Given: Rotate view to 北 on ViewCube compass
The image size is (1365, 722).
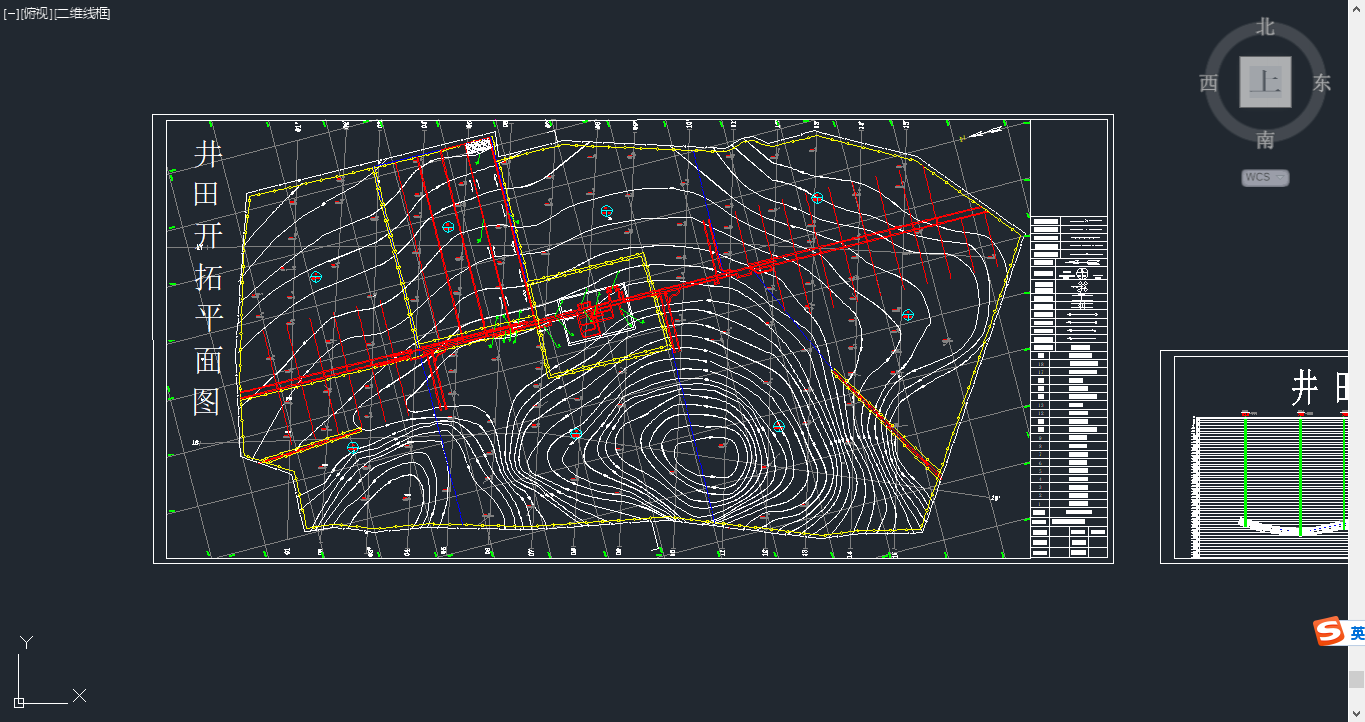Looking at the screenshot, I should [x=1265, y=27].
